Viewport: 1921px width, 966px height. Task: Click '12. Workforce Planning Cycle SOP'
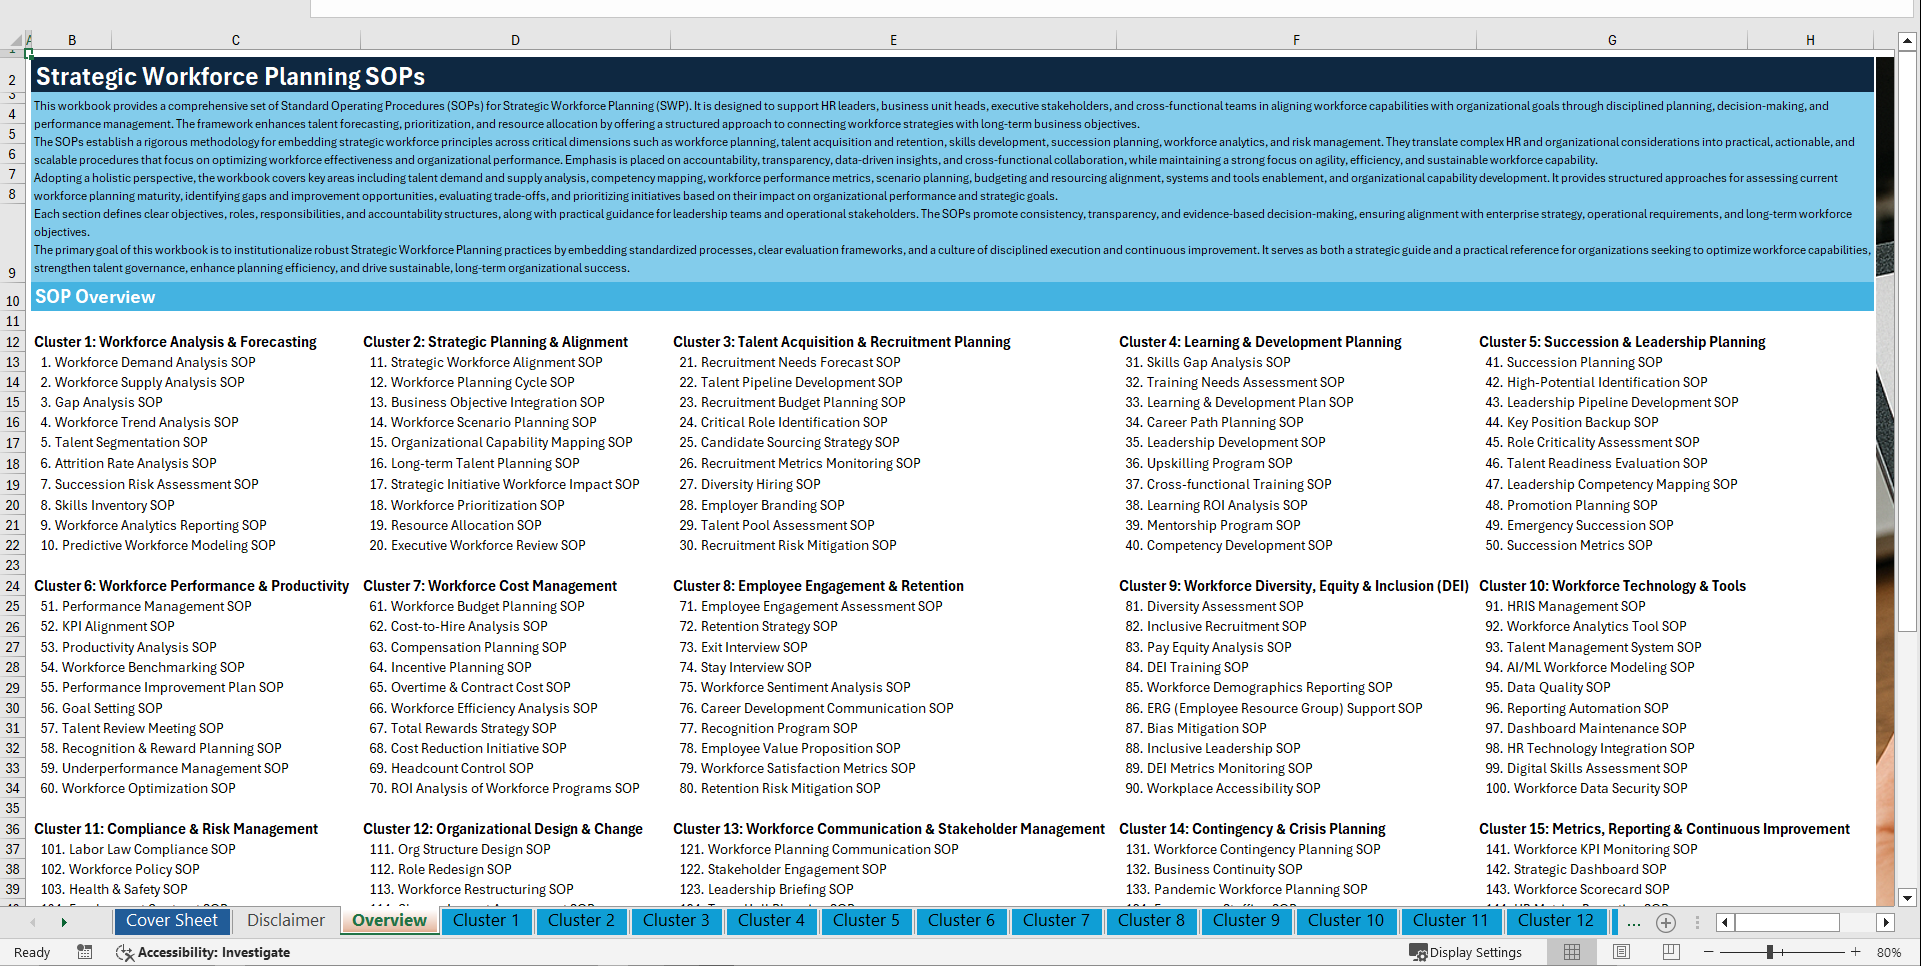coord(472,382)
